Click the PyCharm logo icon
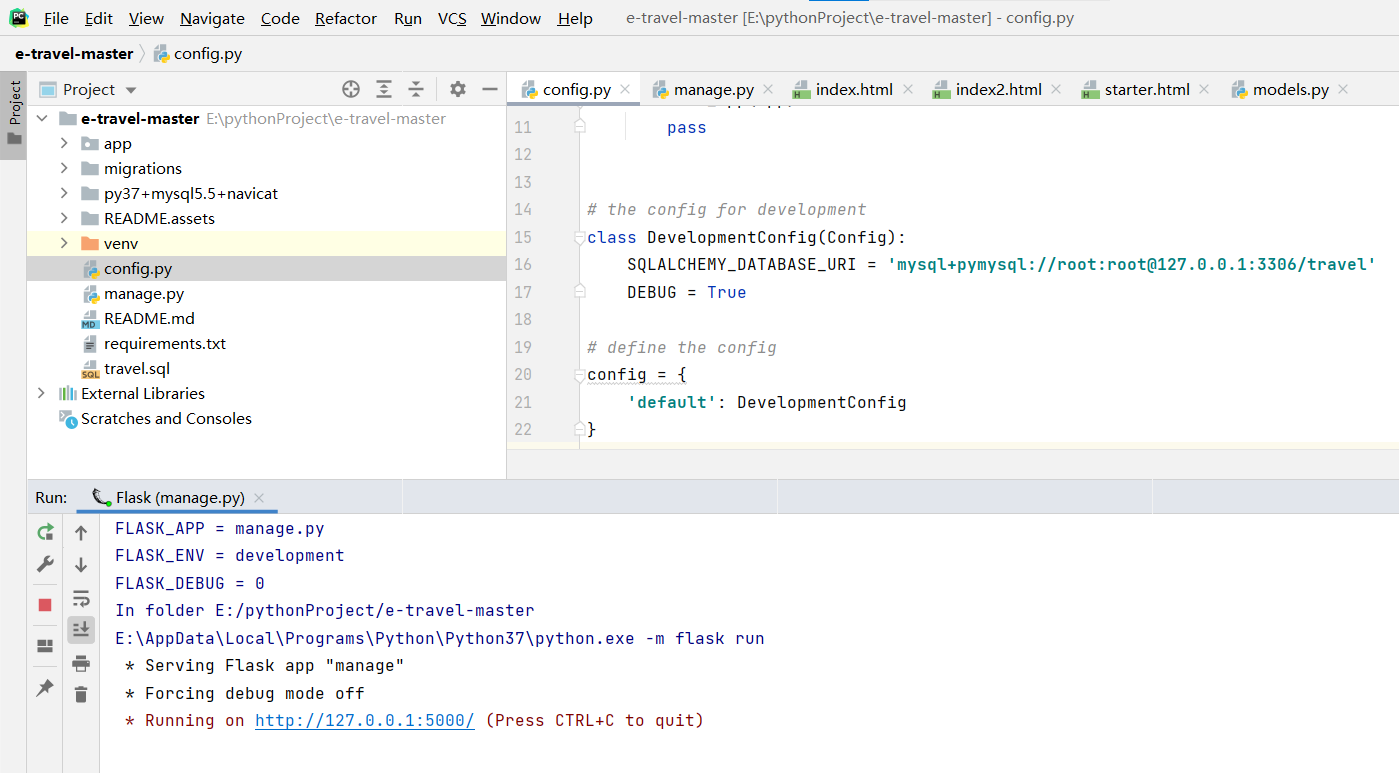This screenshot has width=1399, height=773. pyautogui.click(x=18, y=17)
